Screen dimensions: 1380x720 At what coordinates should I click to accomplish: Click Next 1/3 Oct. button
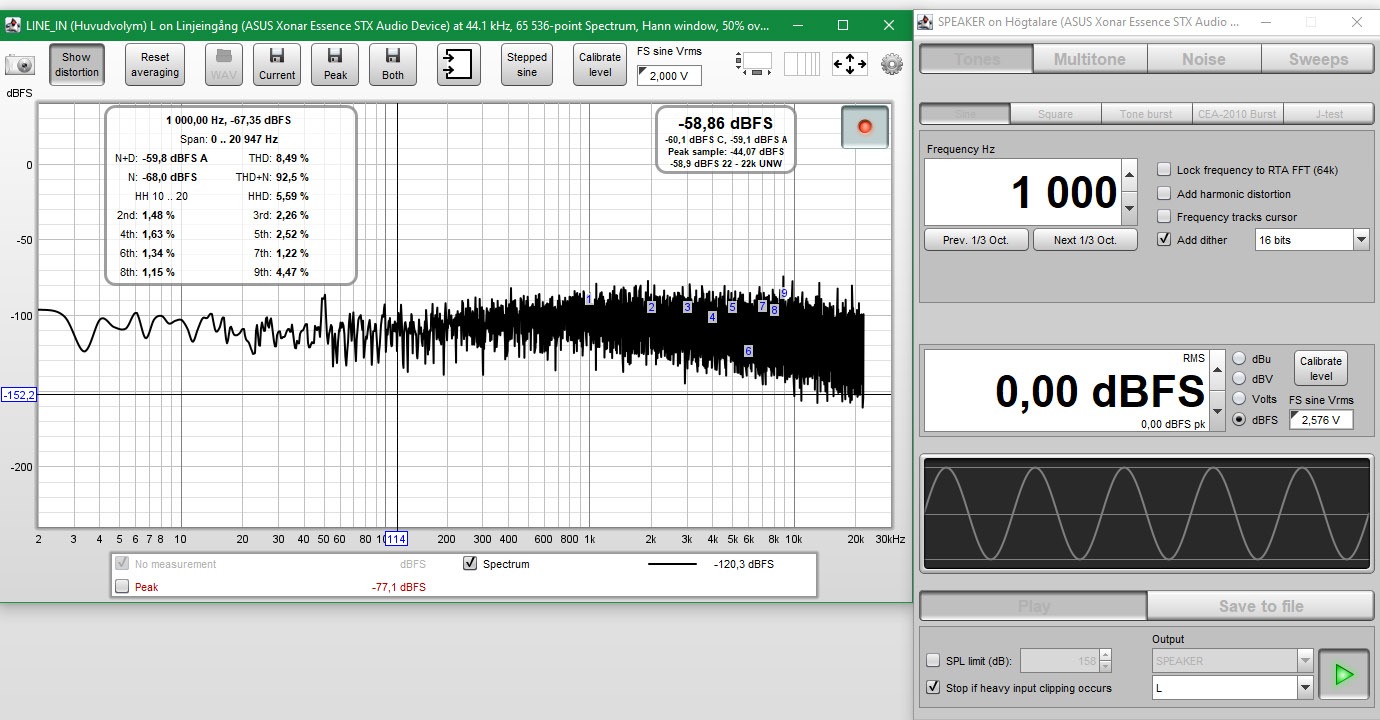[1085, 240]
